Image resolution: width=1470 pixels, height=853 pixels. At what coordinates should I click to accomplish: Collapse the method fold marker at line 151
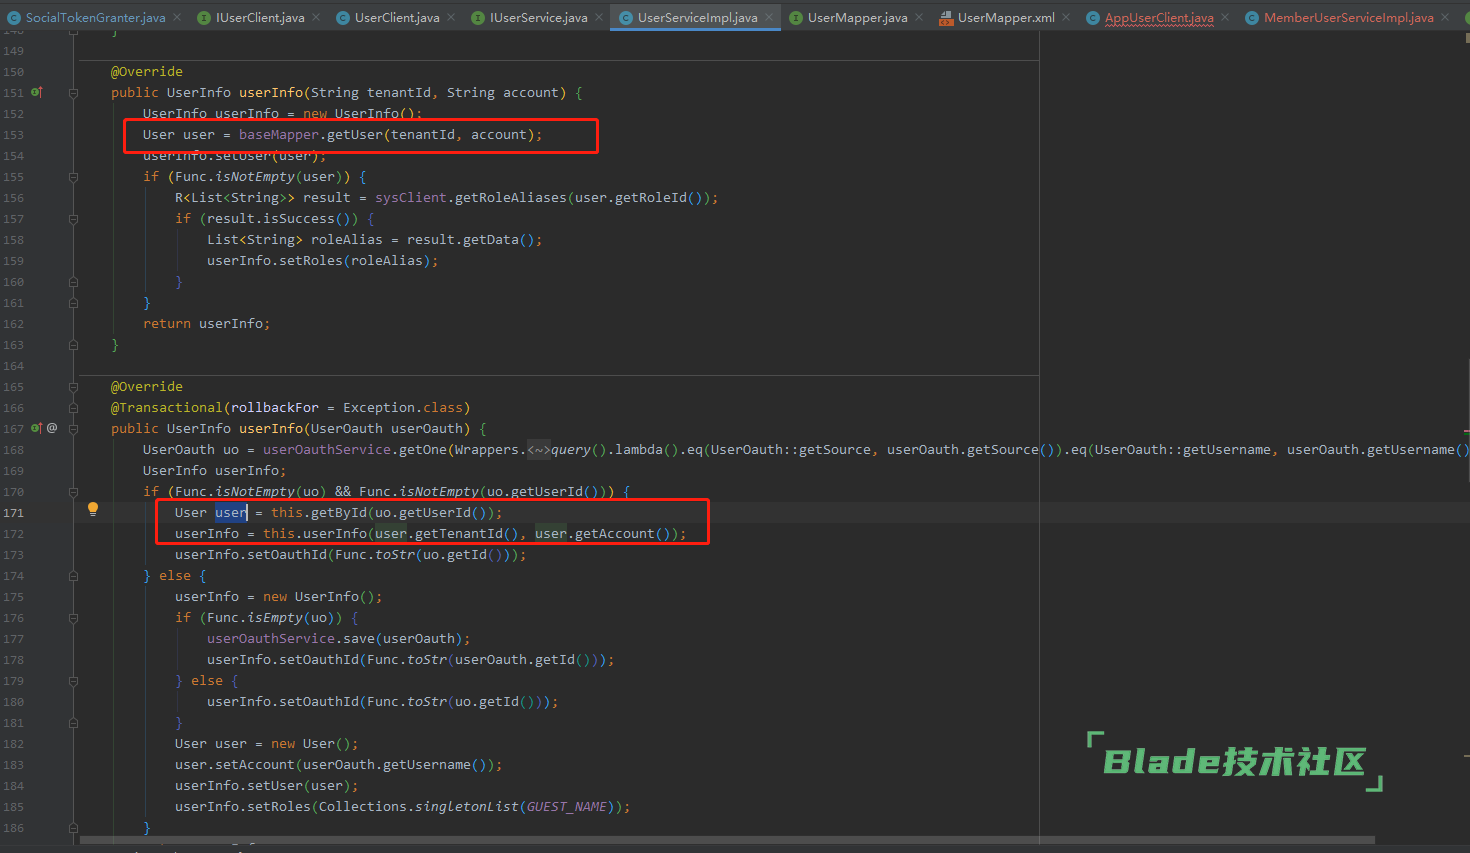click(x=73, y=93)
